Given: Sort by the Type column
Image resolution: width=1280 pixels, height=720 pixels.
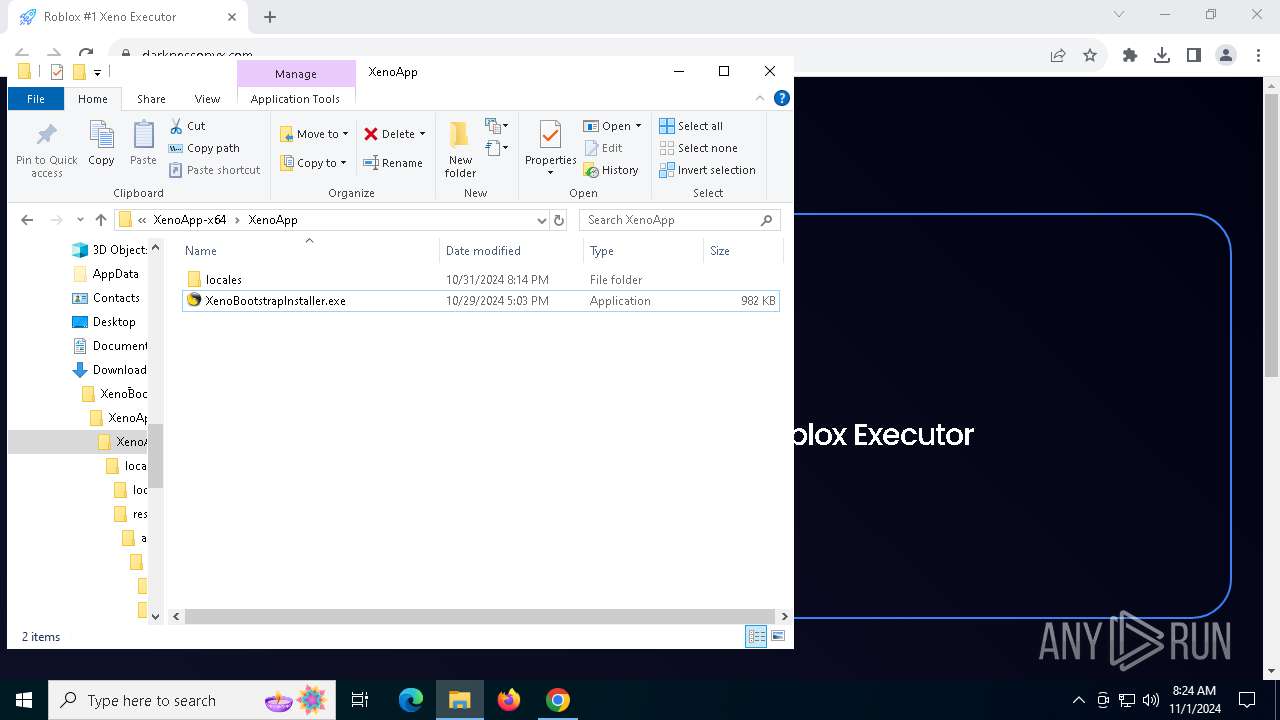Looking at the screenshot, I should (643, 251).
